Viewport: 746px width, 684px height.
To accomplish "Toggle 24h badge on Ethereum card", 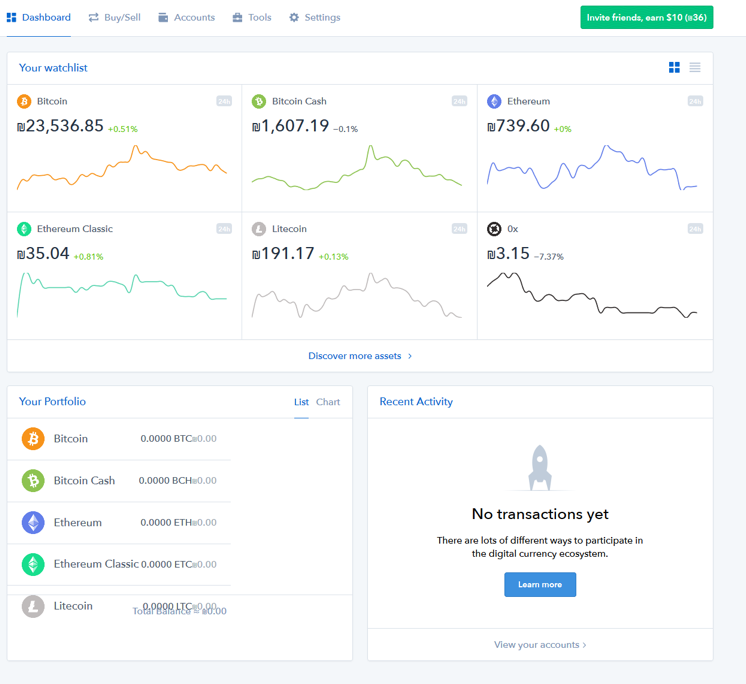I will 695,101.
